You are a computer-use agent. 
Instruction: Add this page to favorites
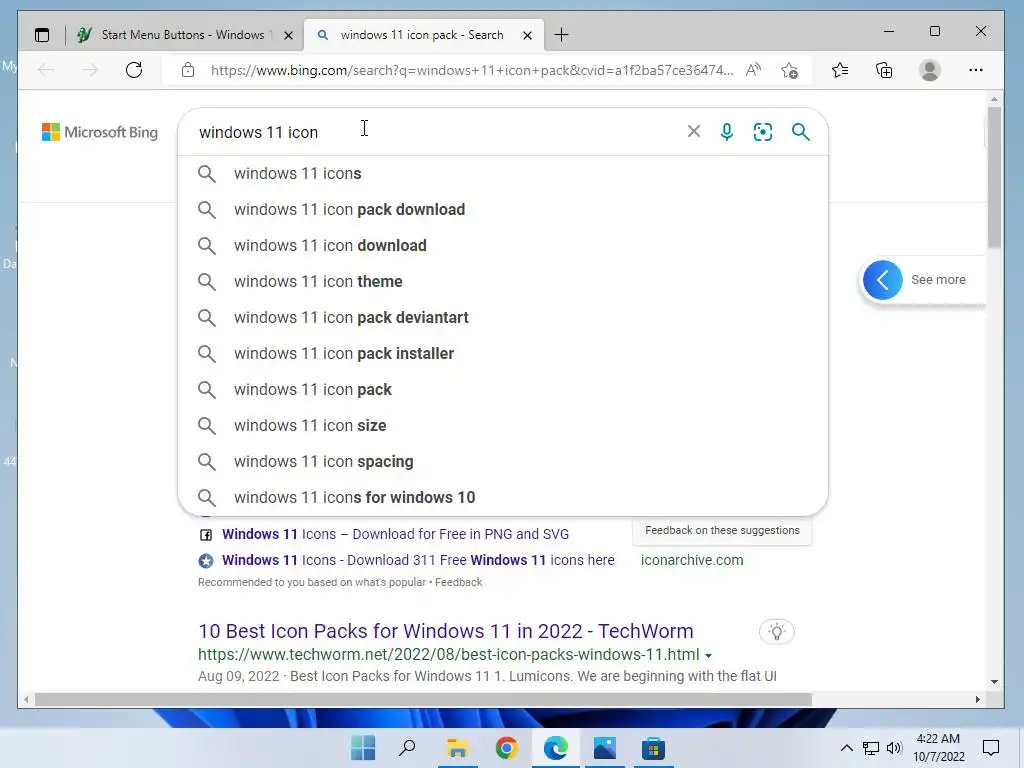point(790,70)
